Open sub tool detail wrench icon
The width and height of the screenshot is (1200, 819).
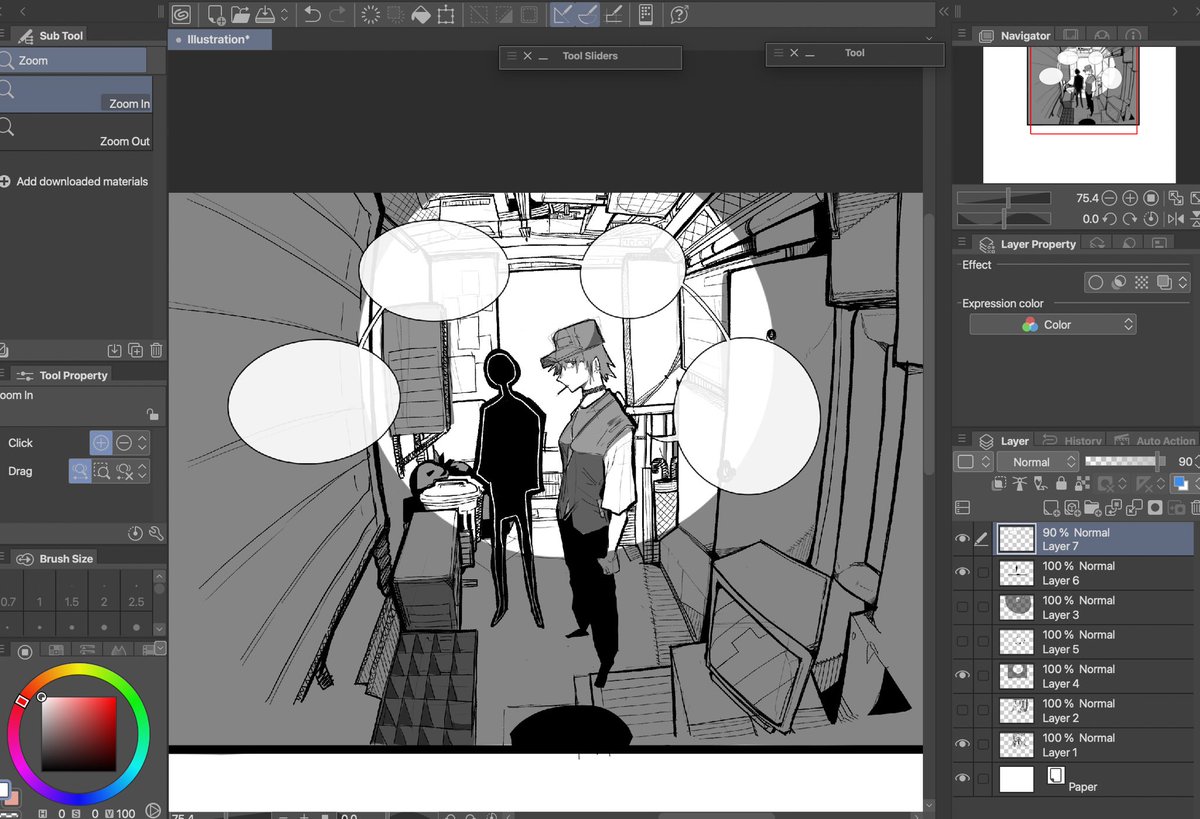click(156, 534)
